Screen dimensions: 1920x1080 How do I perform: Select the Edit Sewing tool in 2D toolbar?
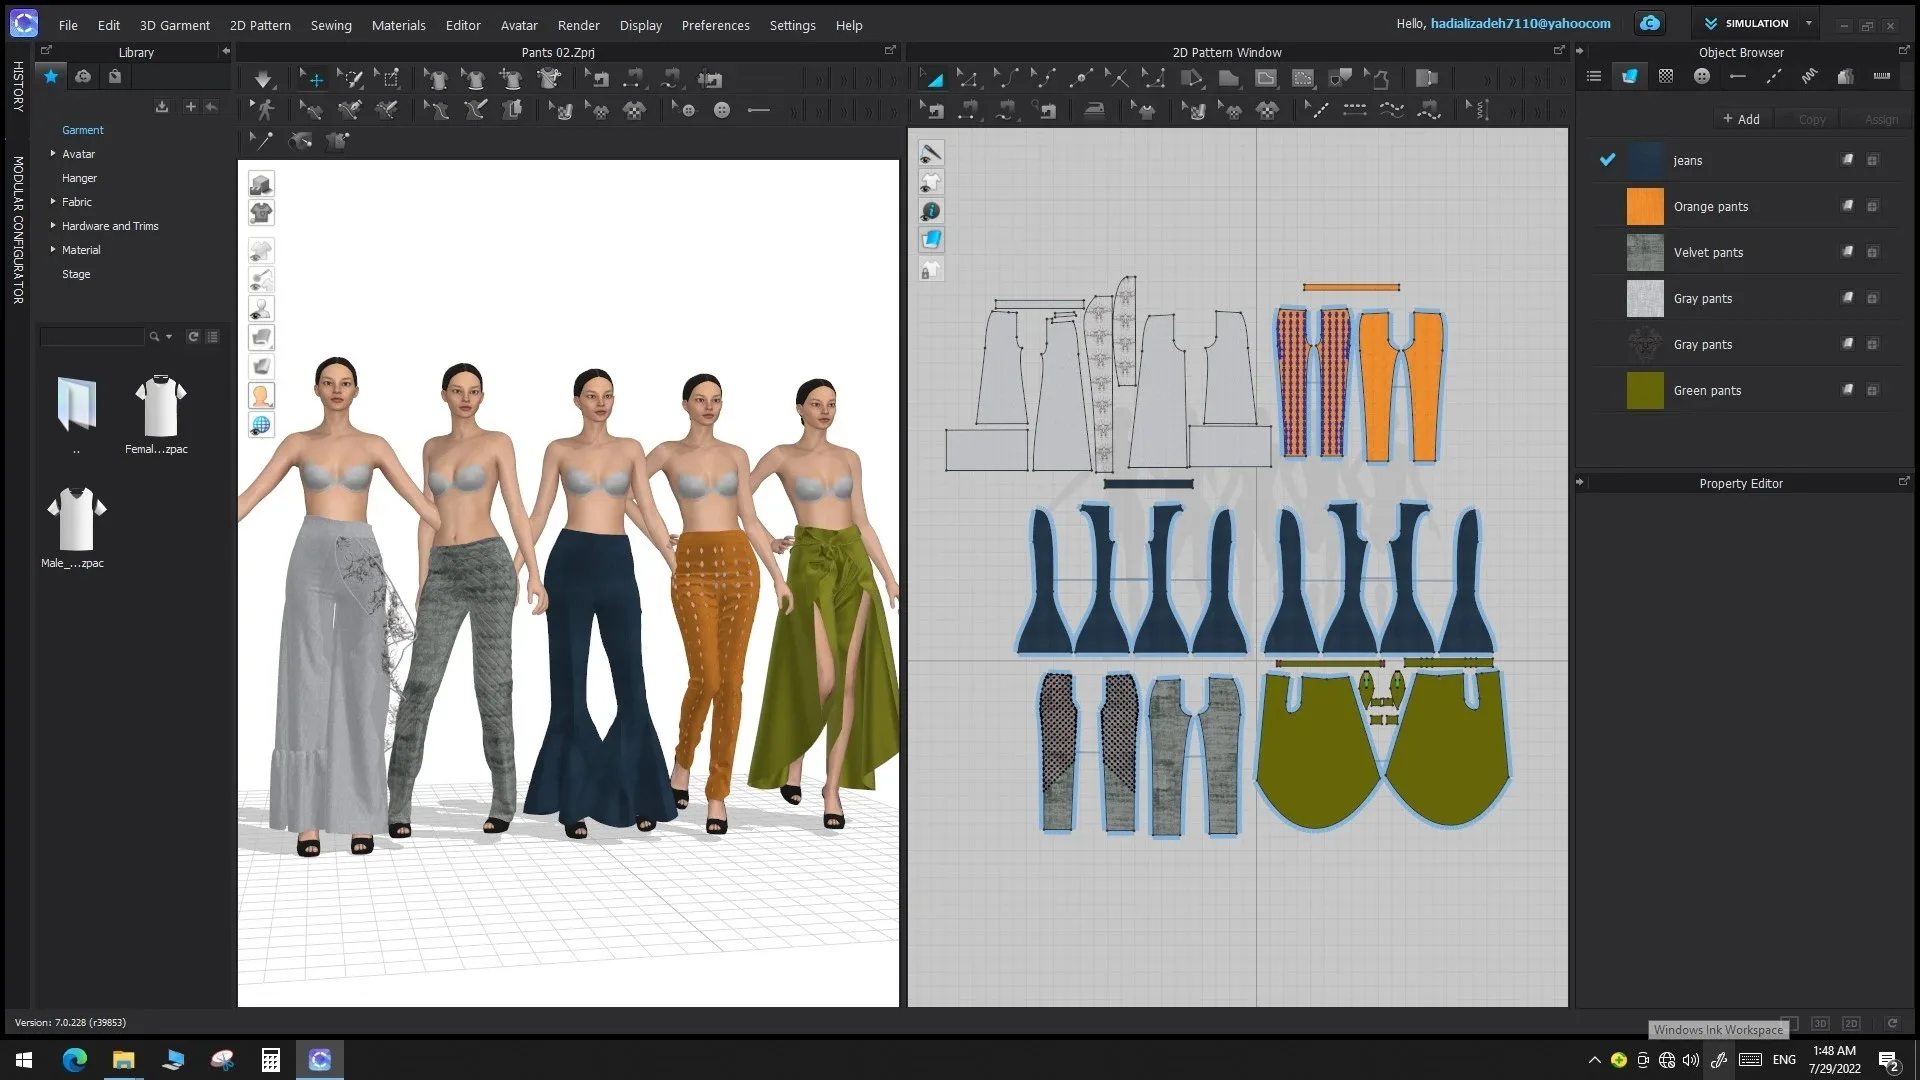932,110
